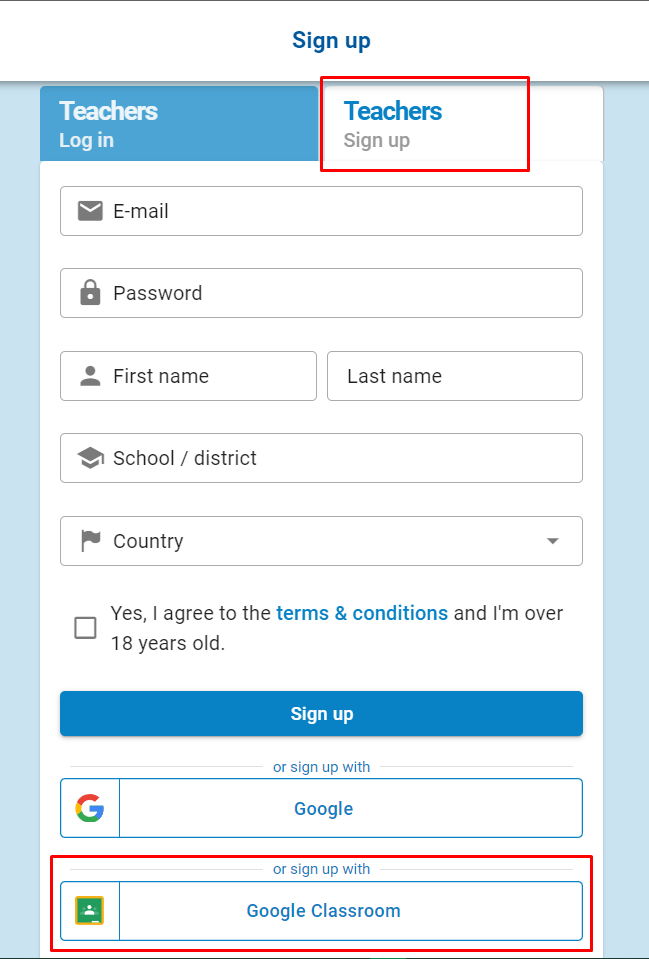Open the terms & conditions link
Screen dimensions: 649x959
coord(362,613)
